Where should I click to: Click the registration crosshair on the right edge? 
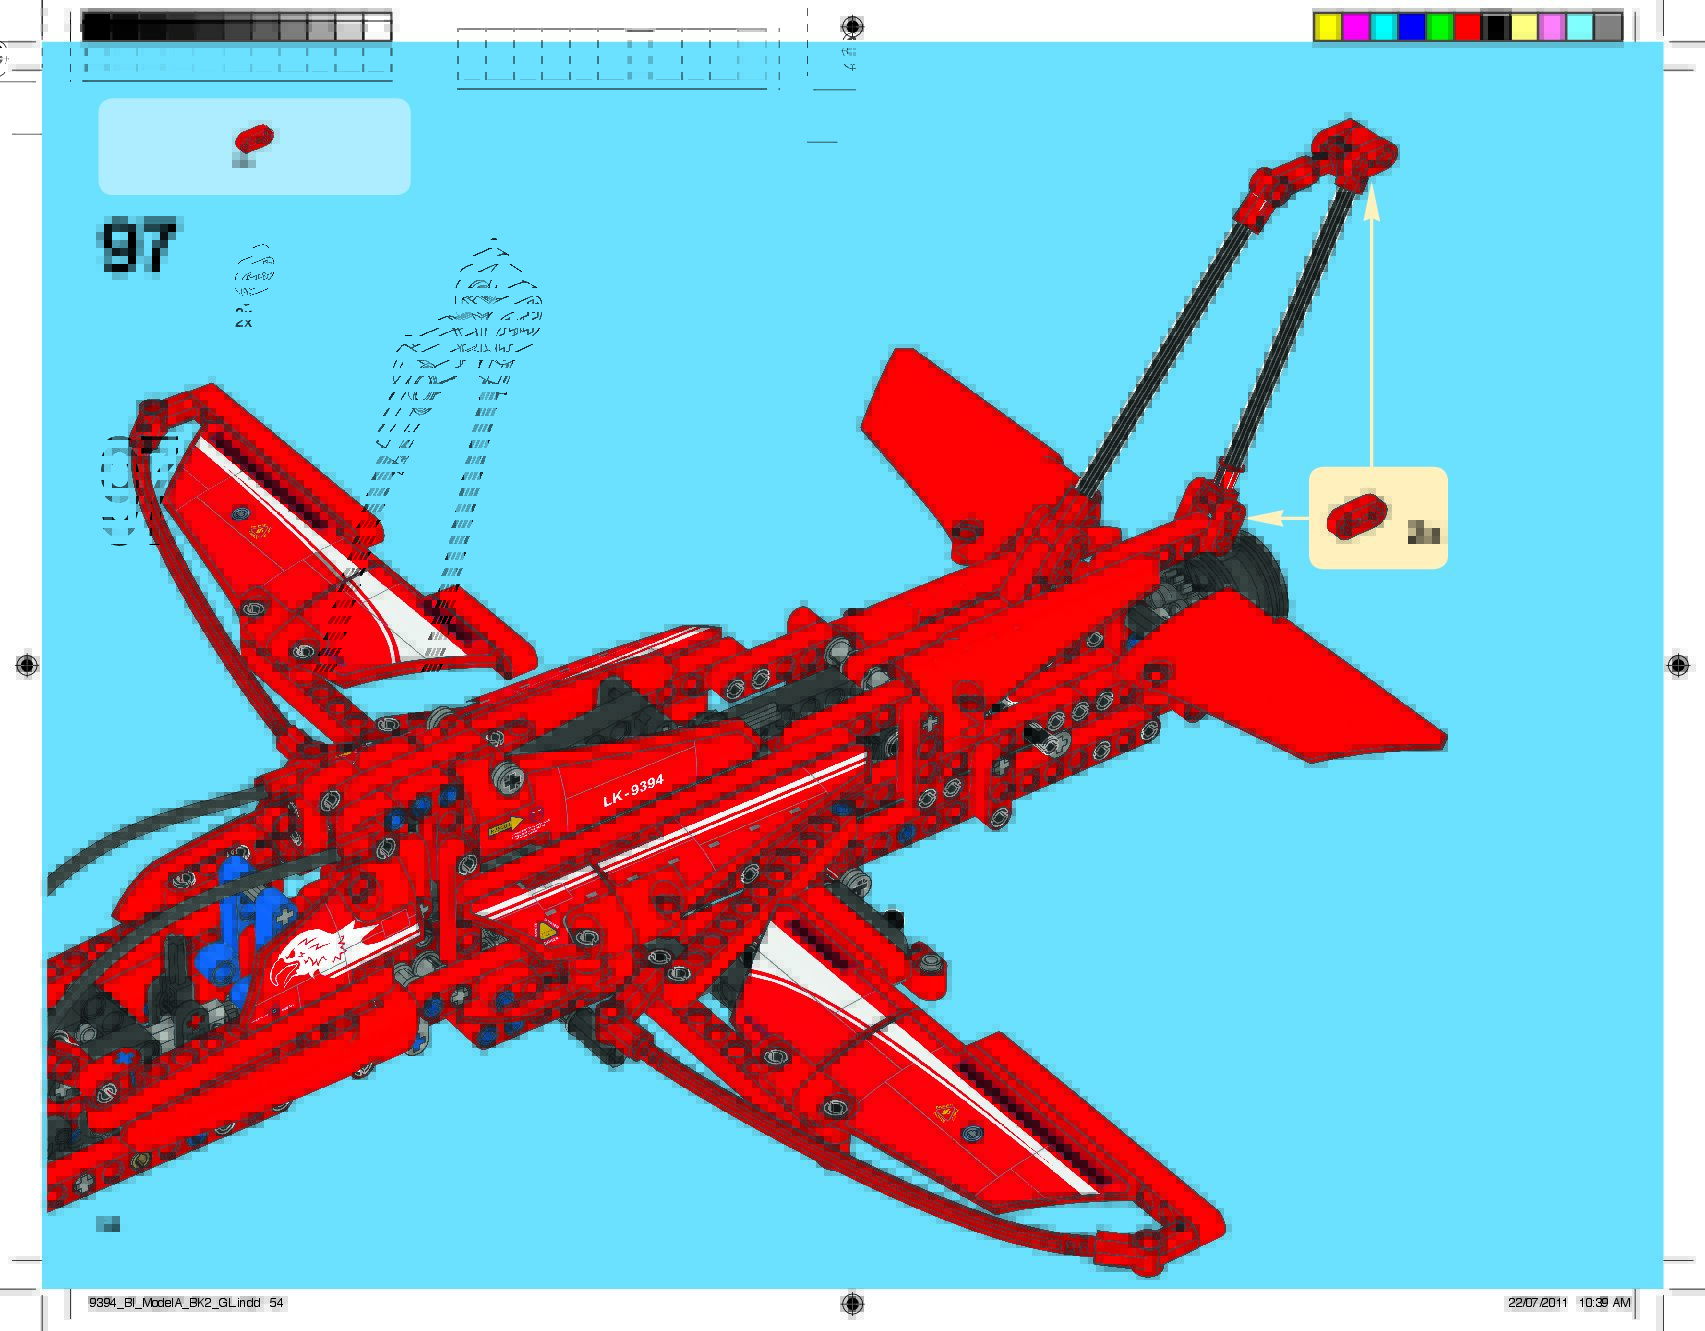click(x=1678, y=665)
